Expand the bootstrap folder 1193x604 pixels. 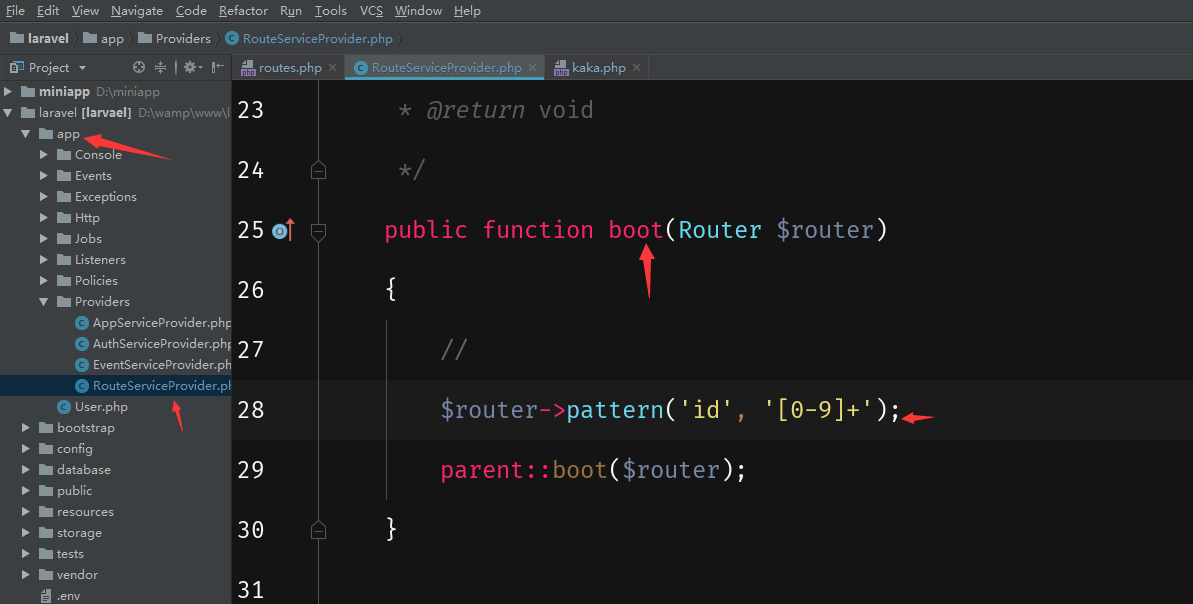[26, 428]
